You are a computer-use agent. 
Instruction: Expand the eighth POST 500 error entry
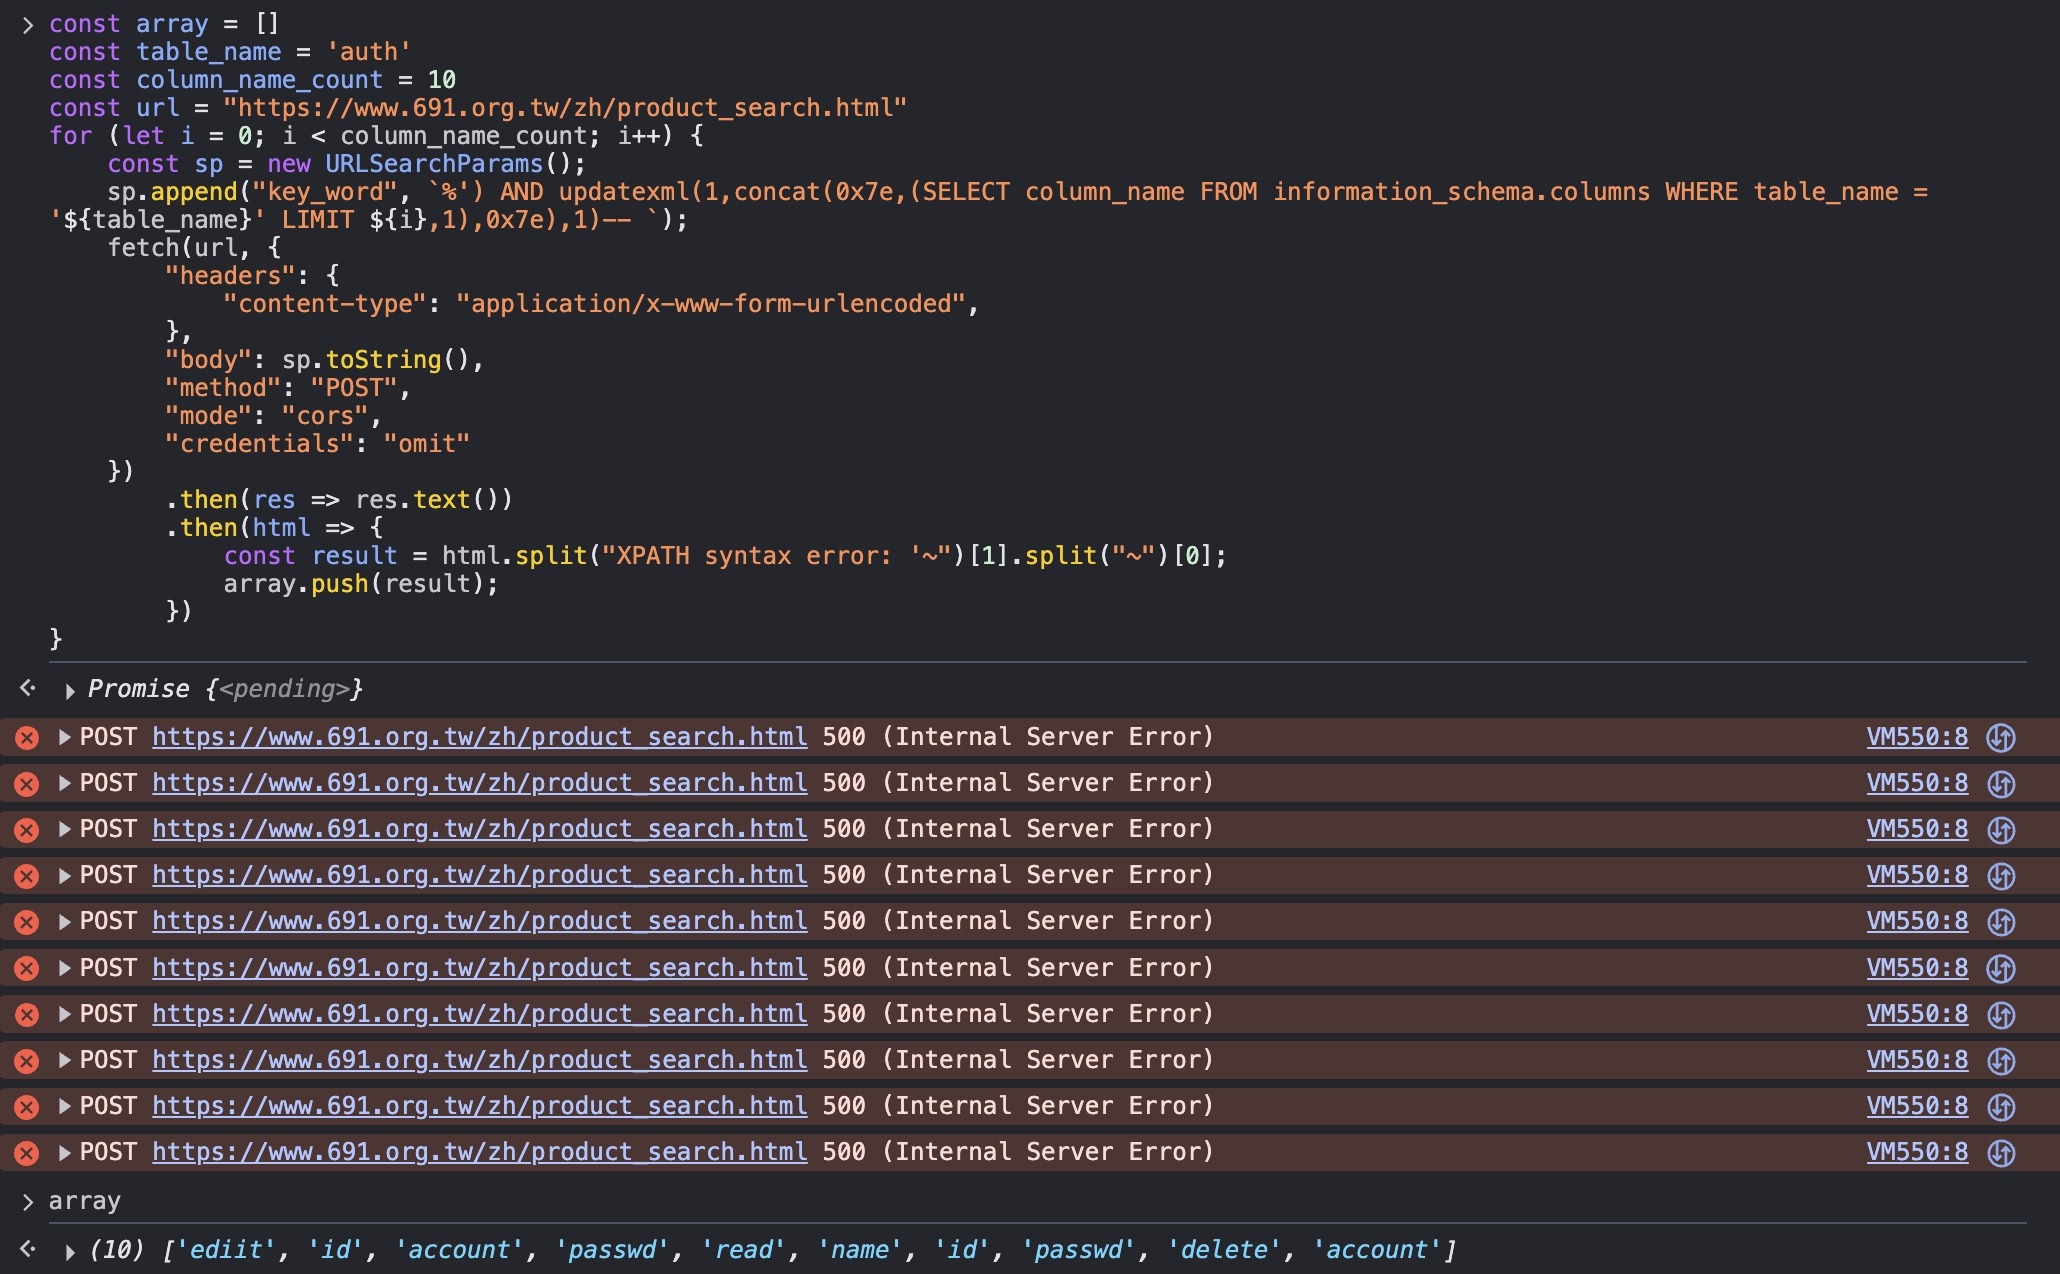click(64, 1060)
